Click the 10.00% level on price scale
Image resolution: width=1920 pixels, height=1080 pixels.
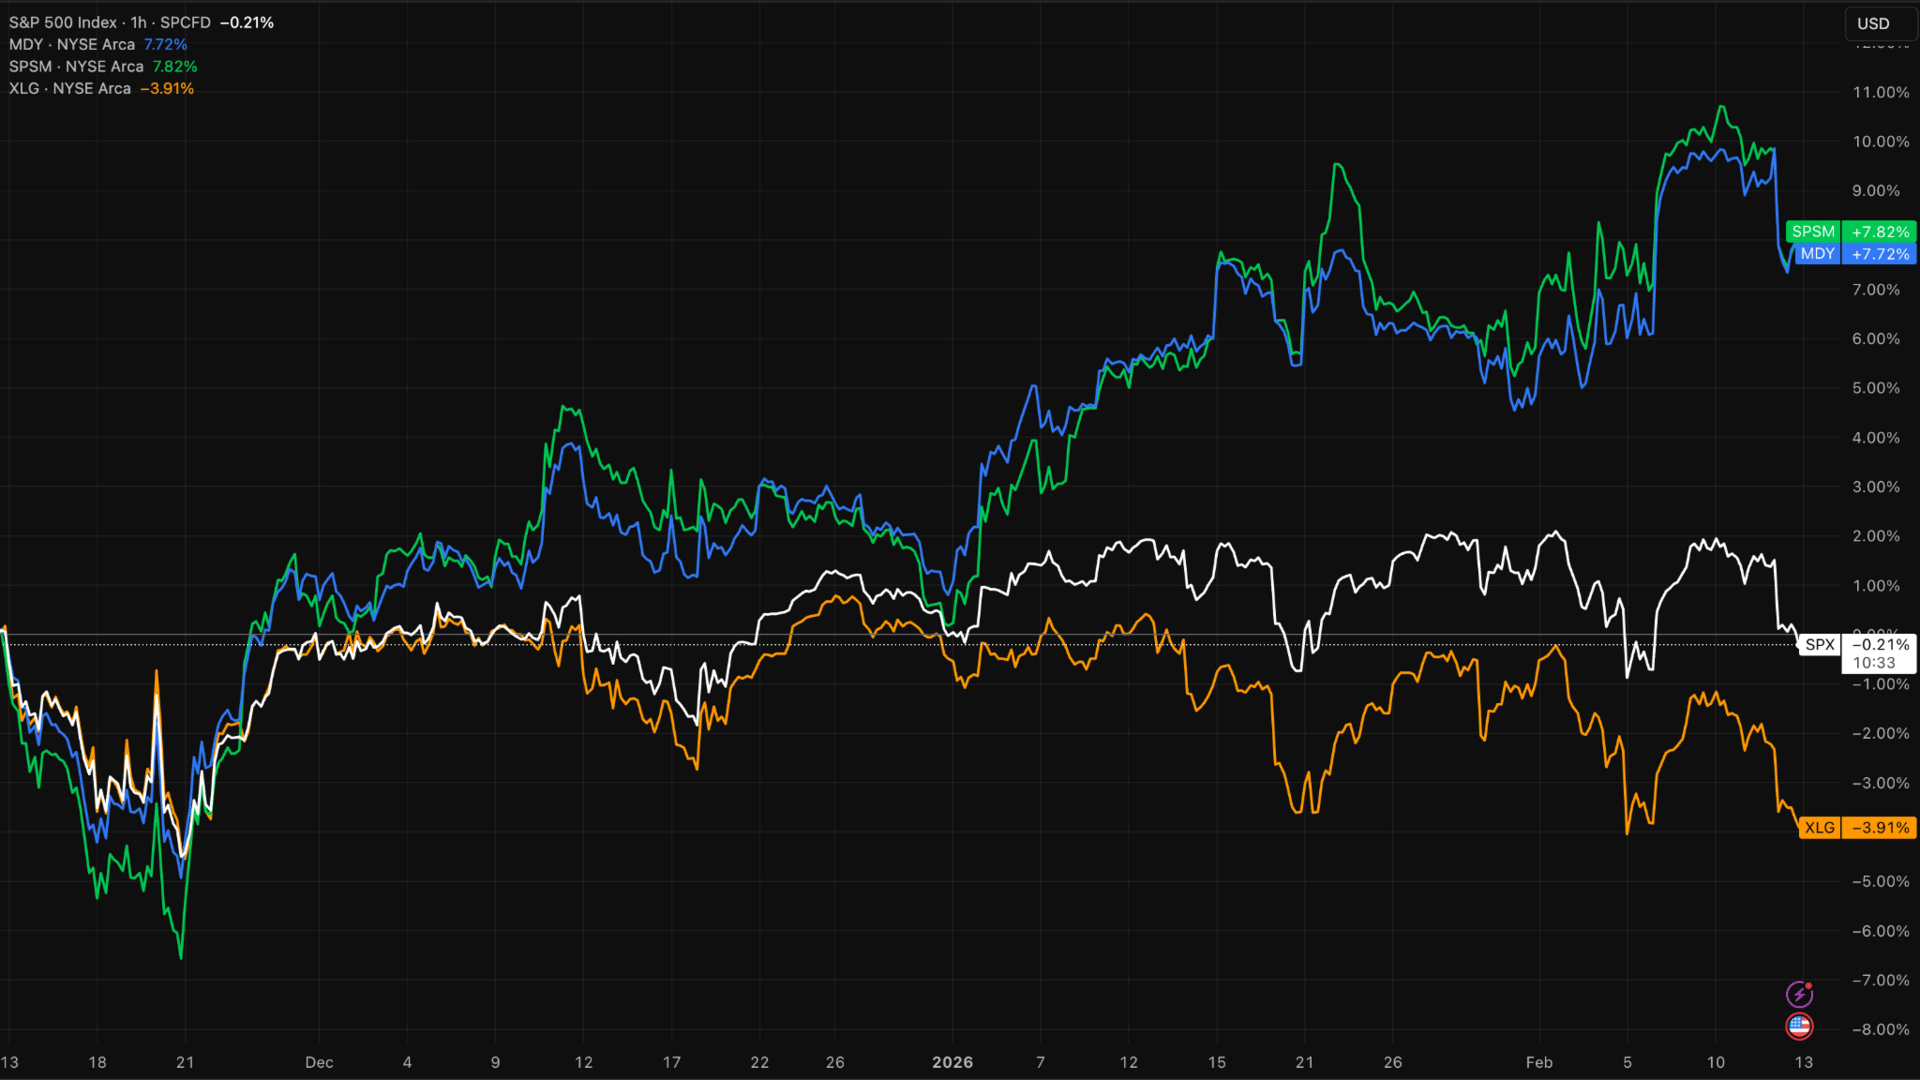[x=1880, y=141]
